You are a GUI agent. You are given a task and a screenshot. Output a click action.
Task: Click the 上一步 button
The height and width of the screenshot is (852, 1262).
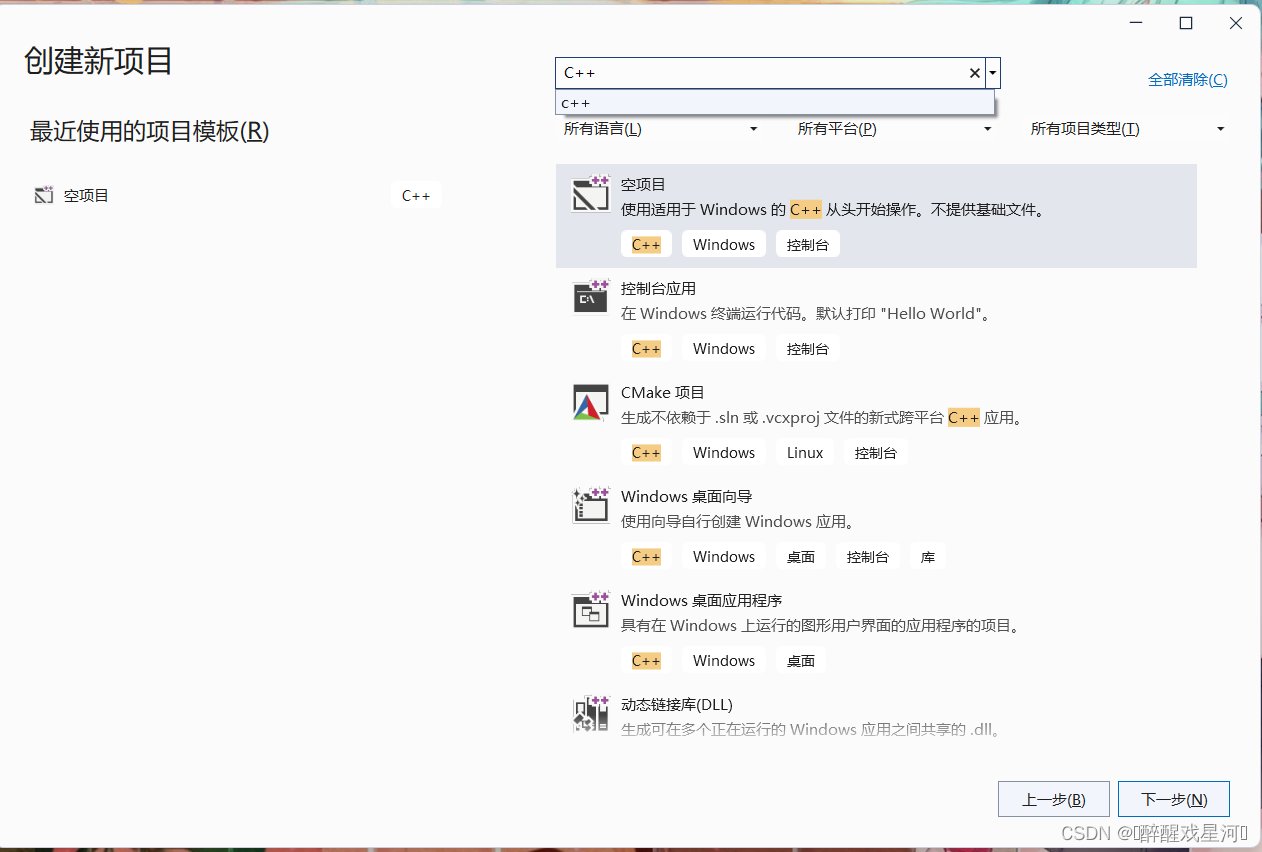click(x=1053, y=799)
